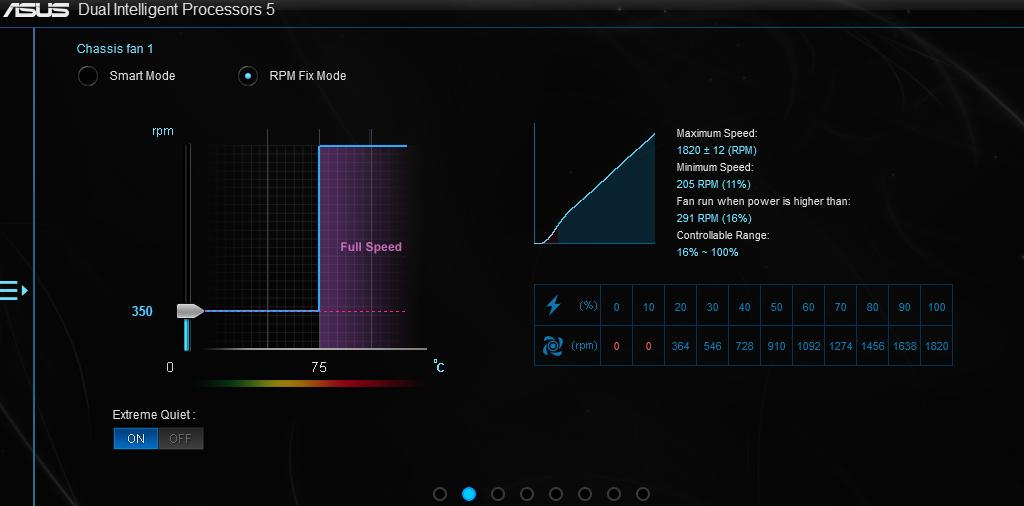This screenshot has width=1024, height=506.
Task: Click the 1638 rpm table cell
Action: click(904, 346)
